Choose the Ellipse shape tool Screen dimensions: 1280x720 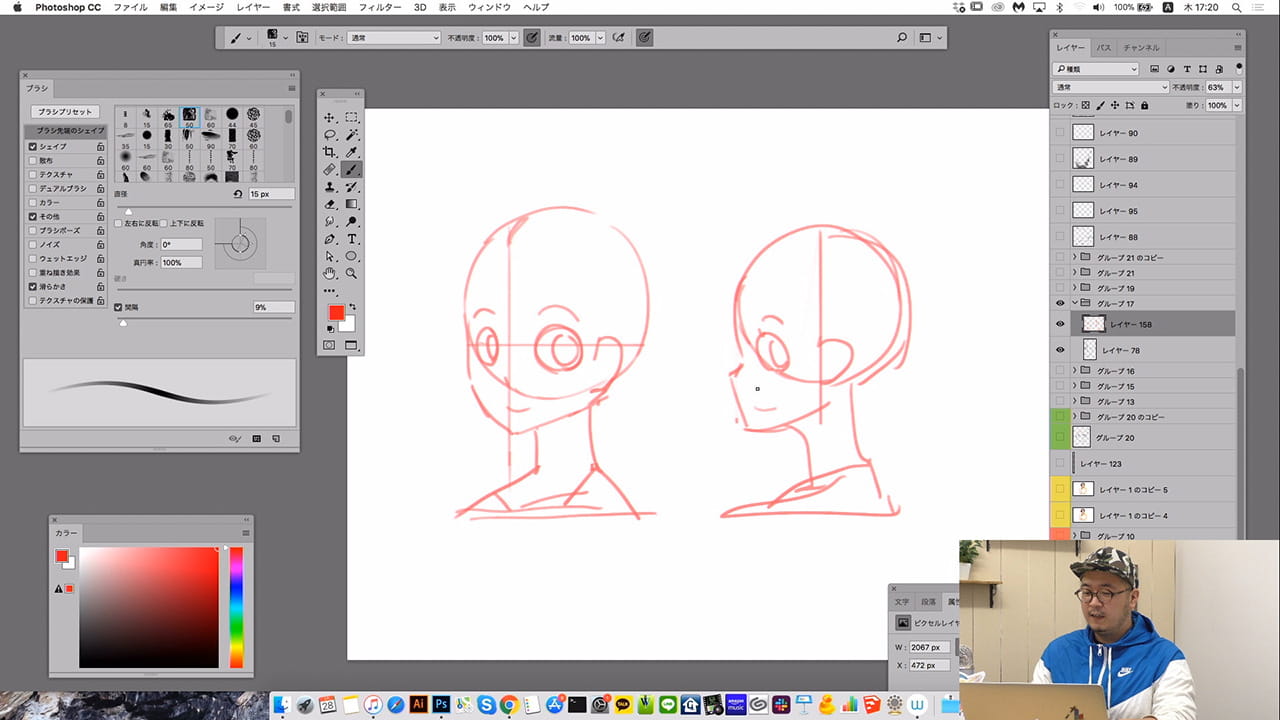click(x=352, y=256)
